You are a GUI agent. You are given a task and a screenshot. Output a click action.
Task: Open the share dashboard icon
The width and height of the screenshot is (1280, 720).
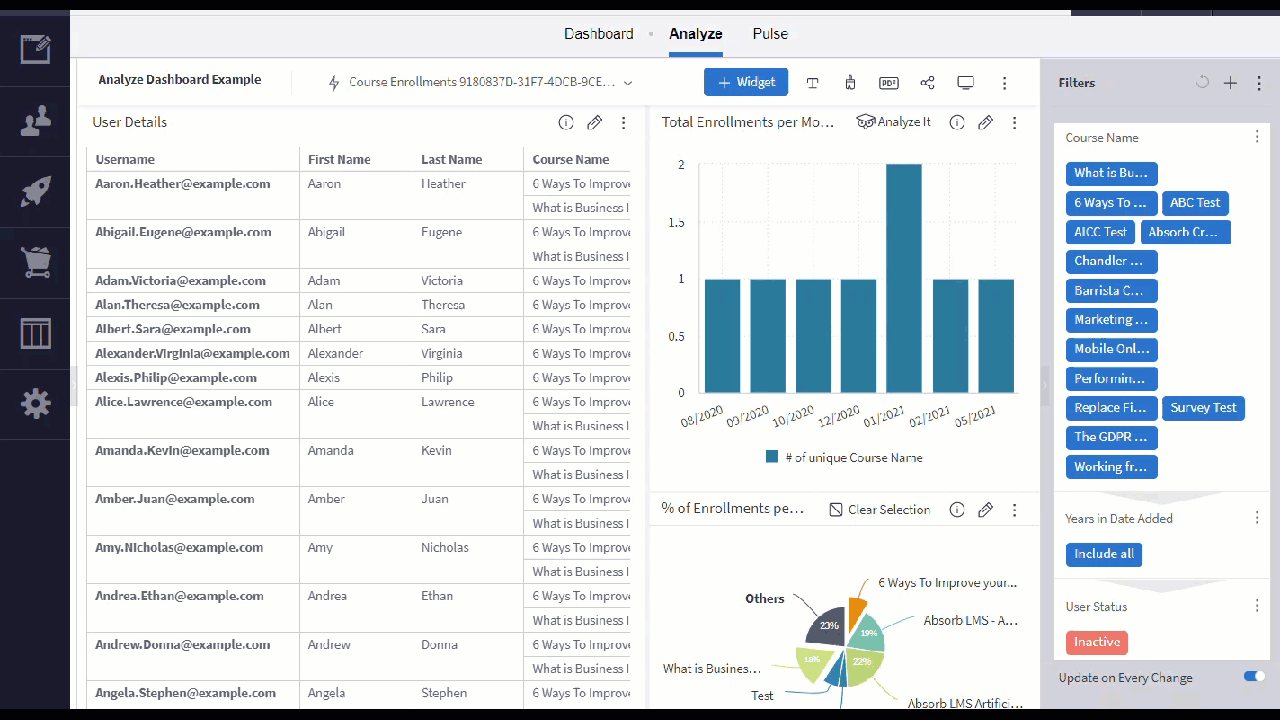coord(927,83)
